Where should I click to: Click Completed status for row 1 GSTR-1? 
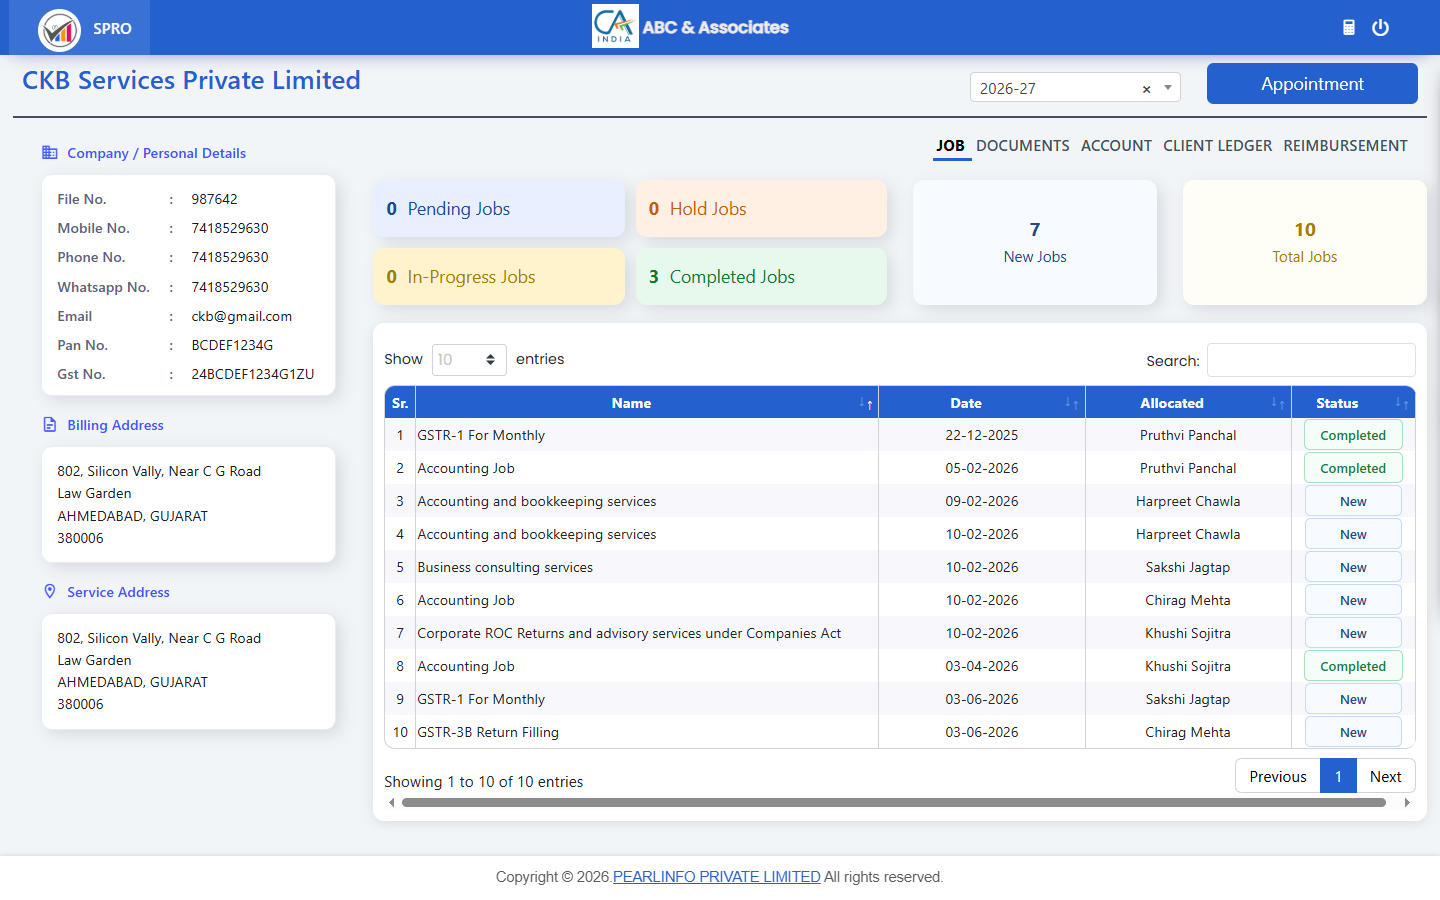tap(1353, 435)
